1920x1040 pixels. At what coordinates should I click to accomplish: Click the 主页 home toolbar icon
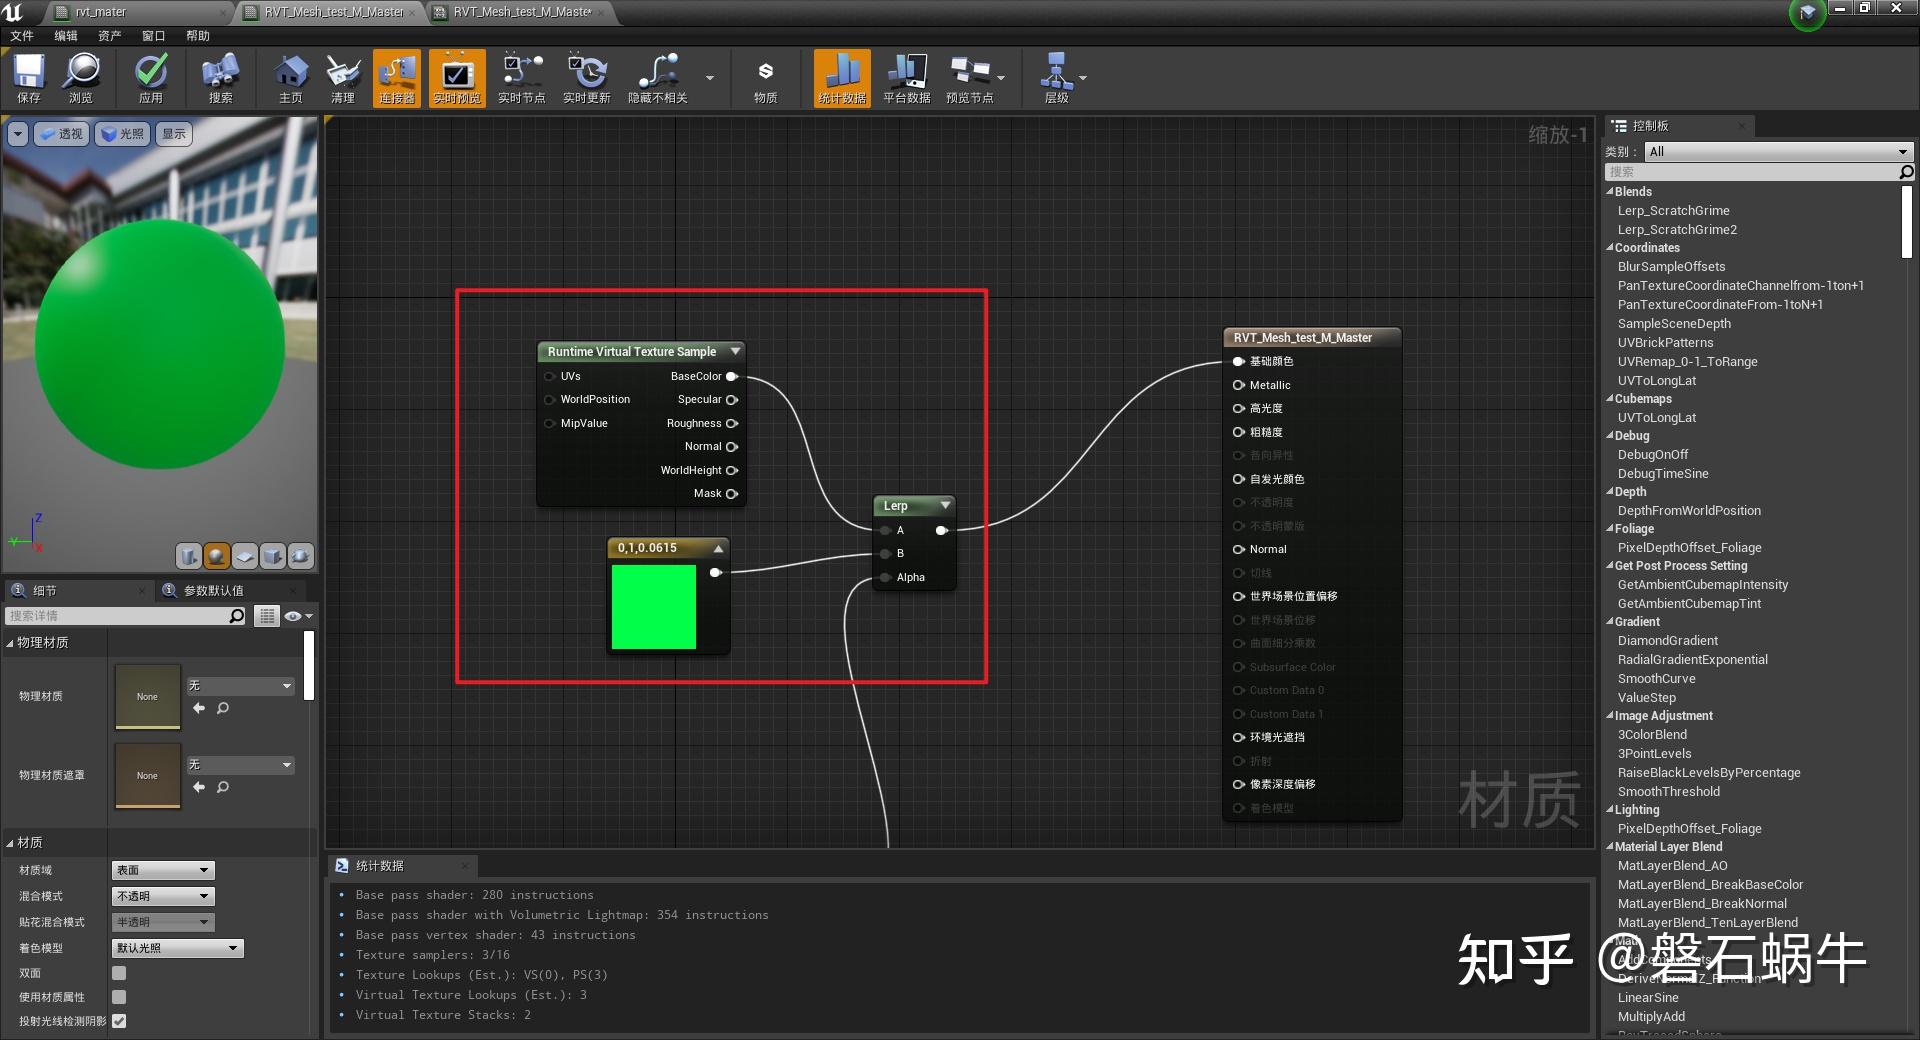click(x=290, y=78)
